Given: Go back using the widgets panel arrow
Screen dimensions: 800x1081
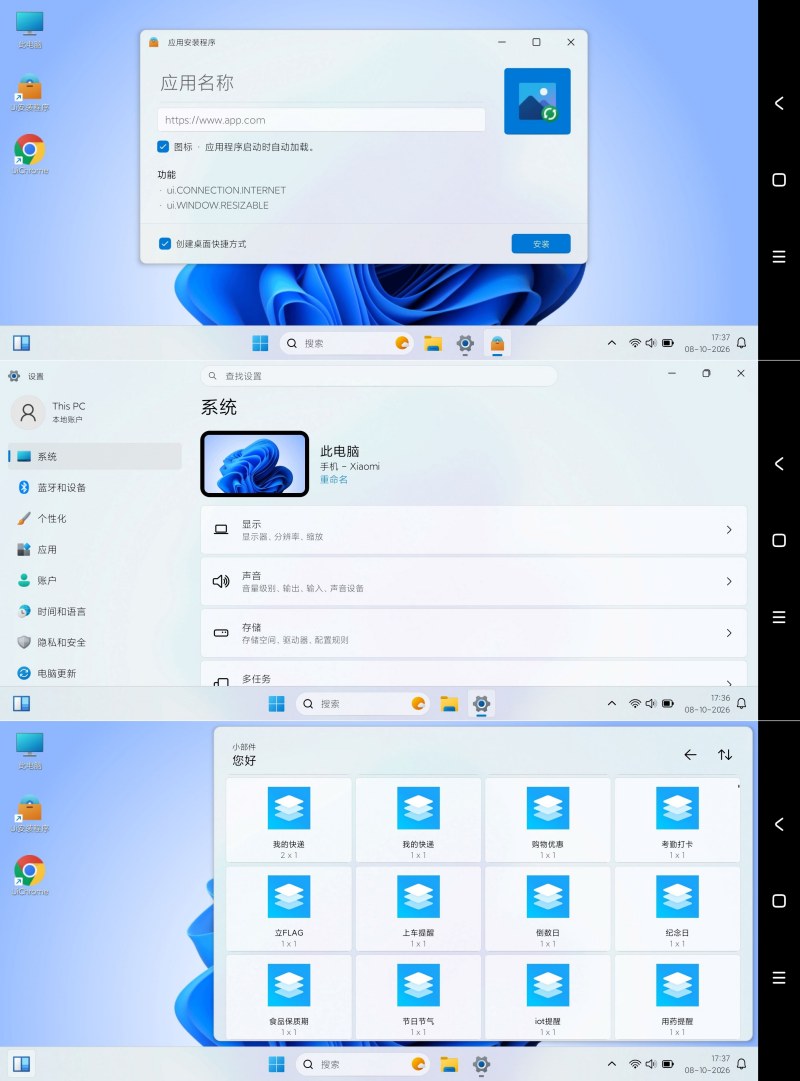Looking at the screenshot, I should [690, 755].
